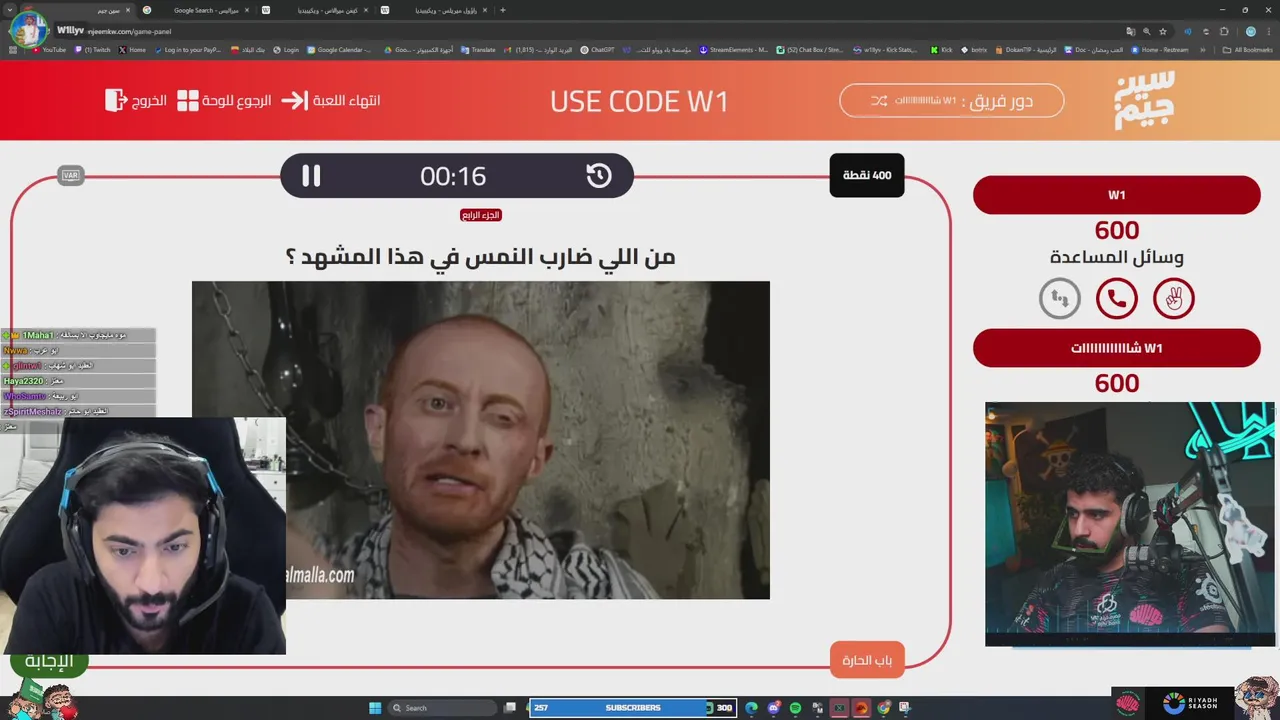Open Microsoft Edge from the taskbar
This screenshot has width=1280, height=720.
[x=751, y=708]
